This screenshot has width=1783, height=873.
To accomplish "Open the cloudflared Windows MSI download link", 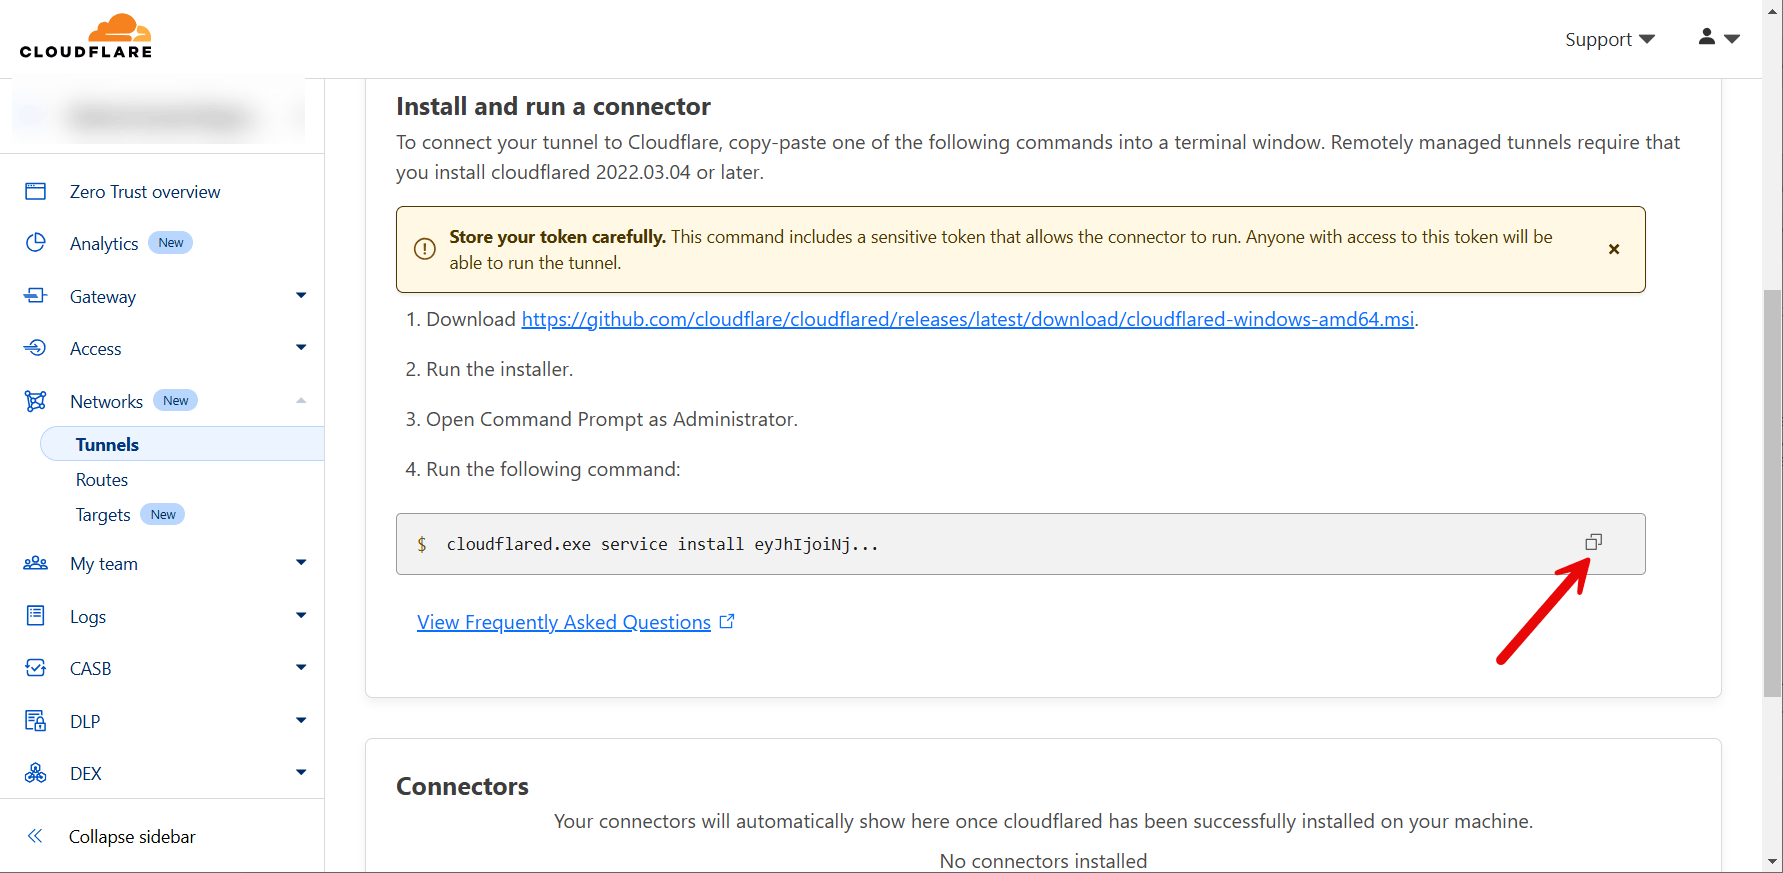I will [x=967, y=319].
